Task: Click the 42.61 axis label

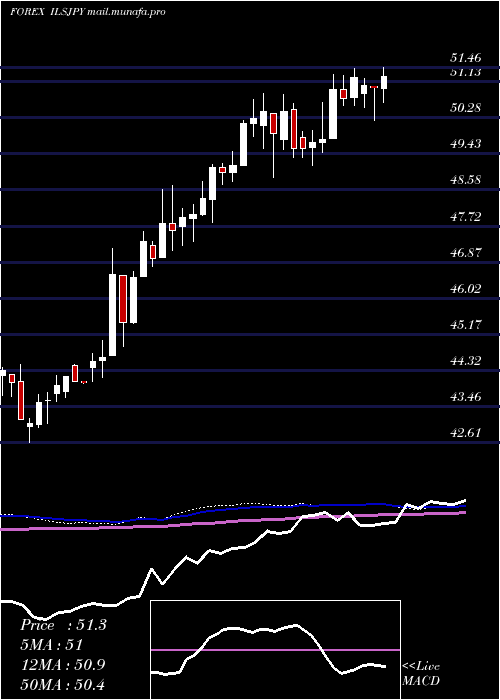Action: pyautogui.click(x=466, y=433)
